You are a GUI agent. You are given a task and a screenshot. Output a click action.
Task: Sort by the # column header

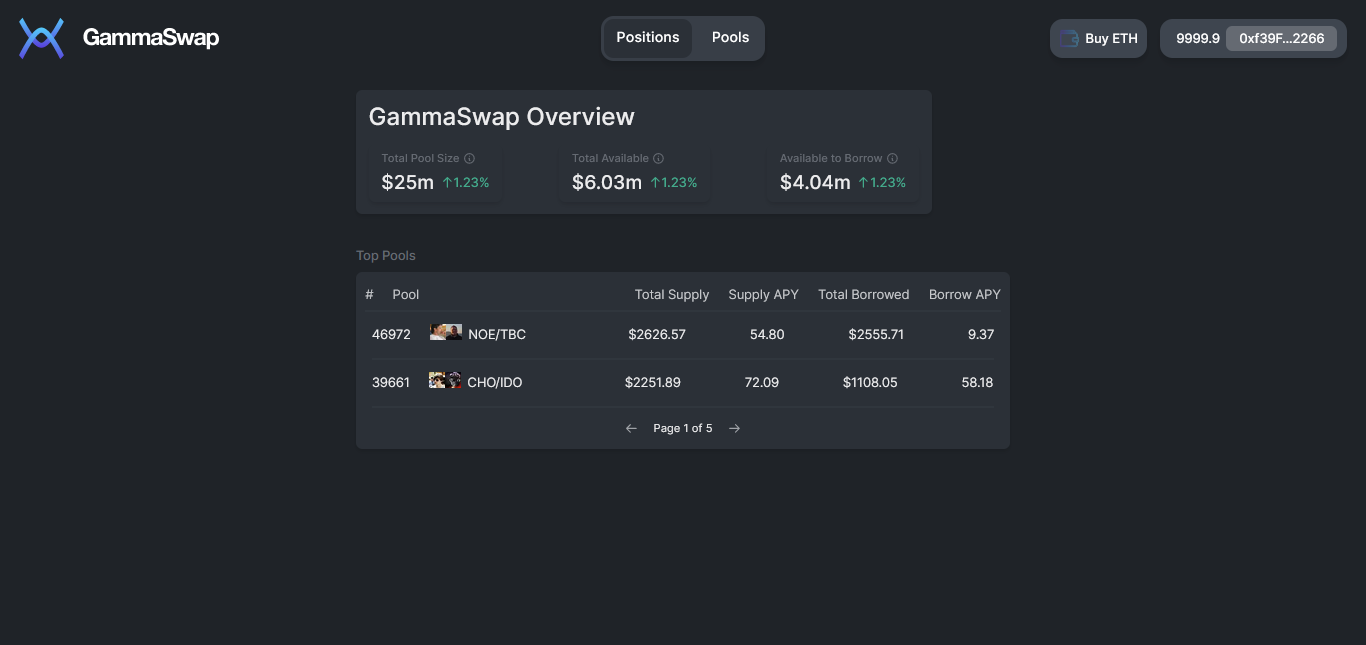[370, 294]
